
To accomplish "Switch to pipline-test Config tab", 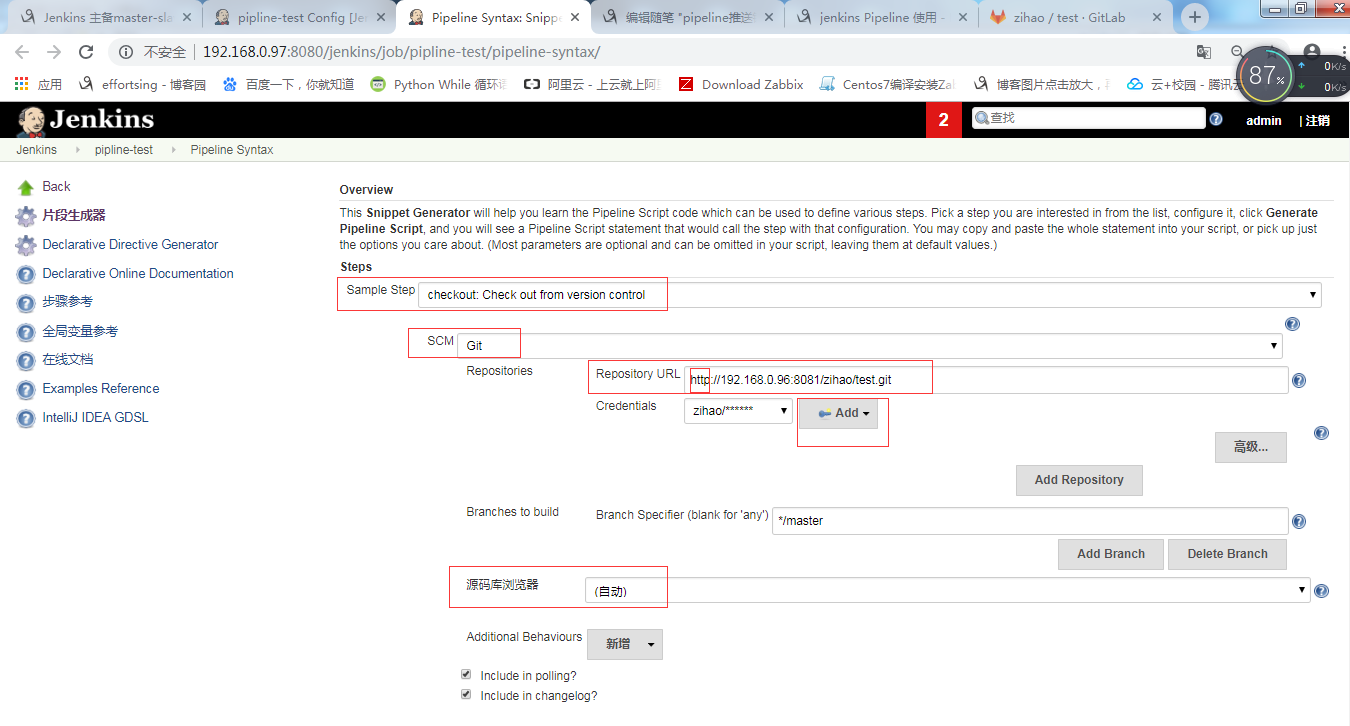I will [x=300, y=17].
